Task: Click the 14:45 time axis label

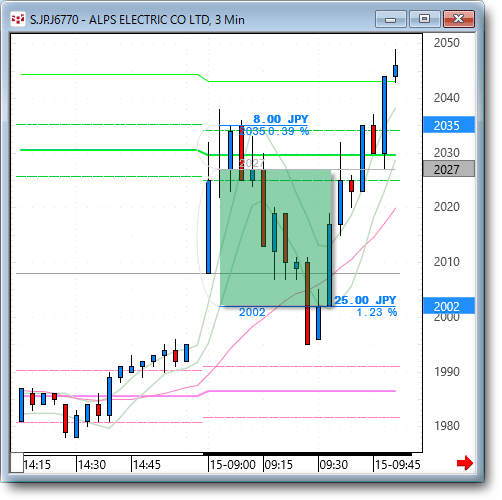Action: click(147, 464)
